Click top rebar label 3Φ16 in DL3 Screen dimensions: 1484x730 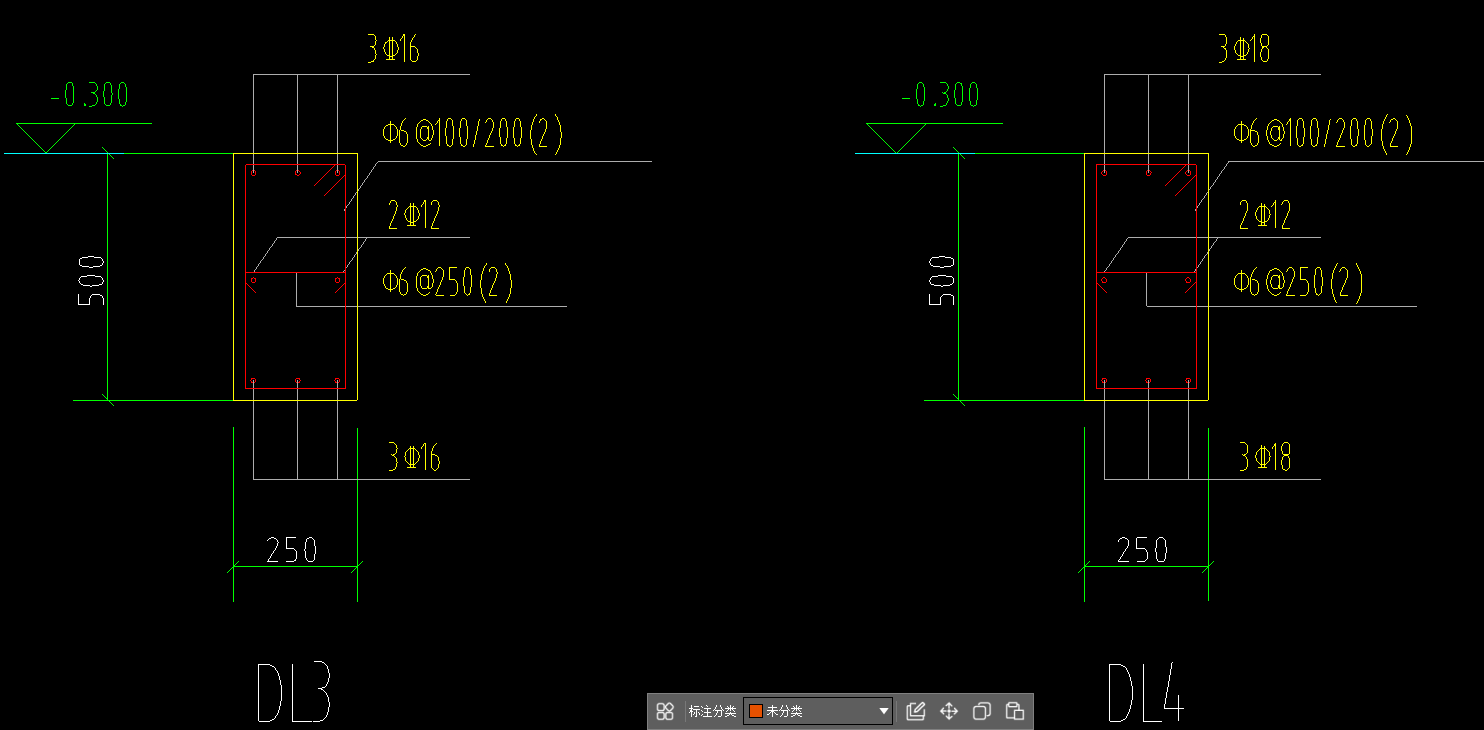click(393, 49)
